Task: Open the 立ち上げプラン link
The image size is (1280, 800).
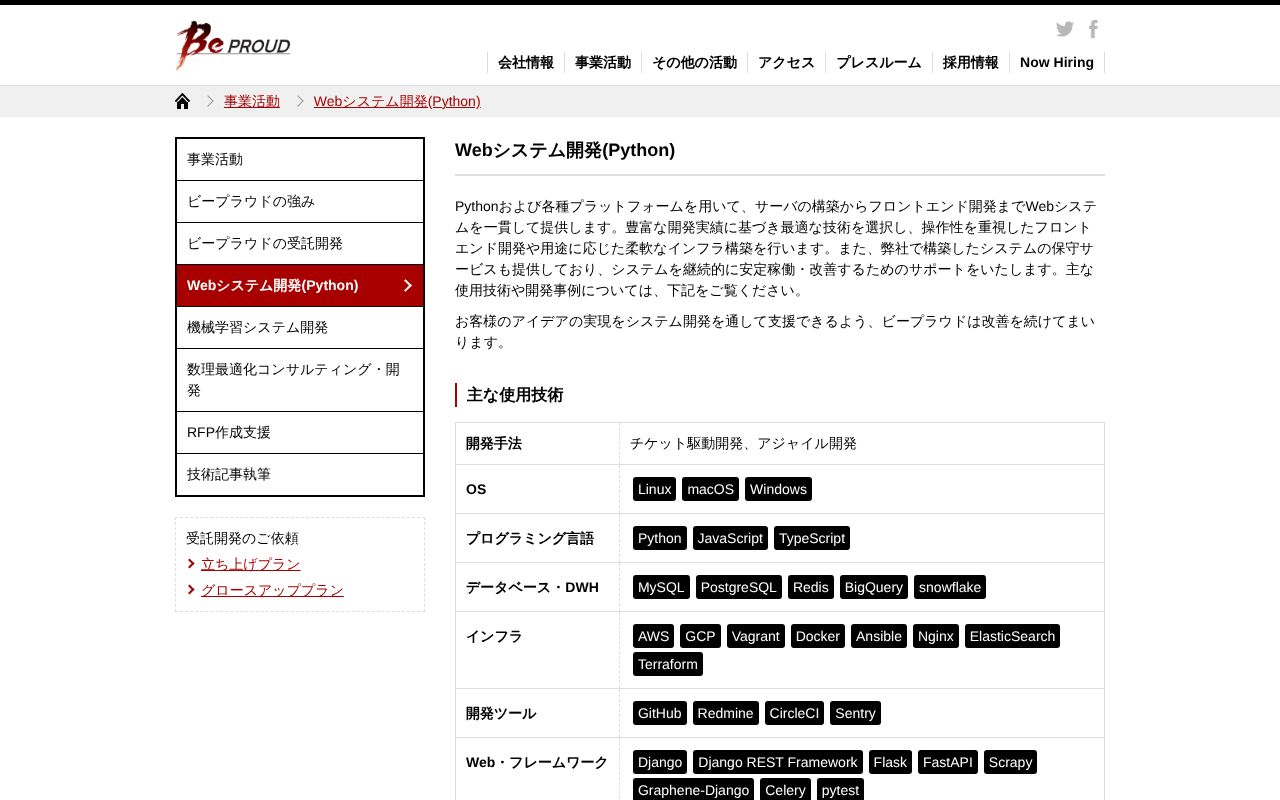Action: pyautogui.click(x=251, y=564)
